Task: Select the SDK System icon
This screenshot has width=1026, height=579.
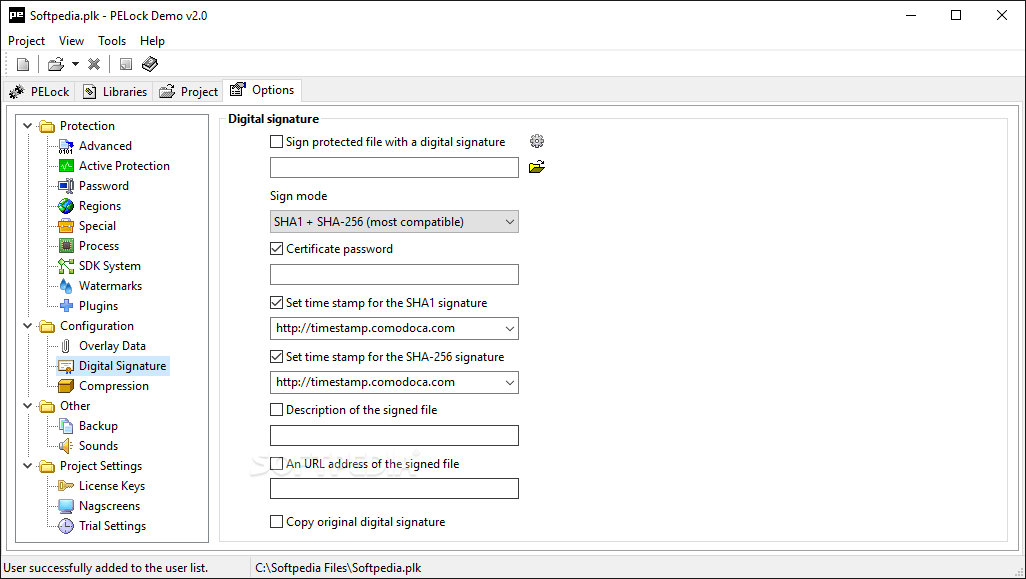Action: (66, 266)
